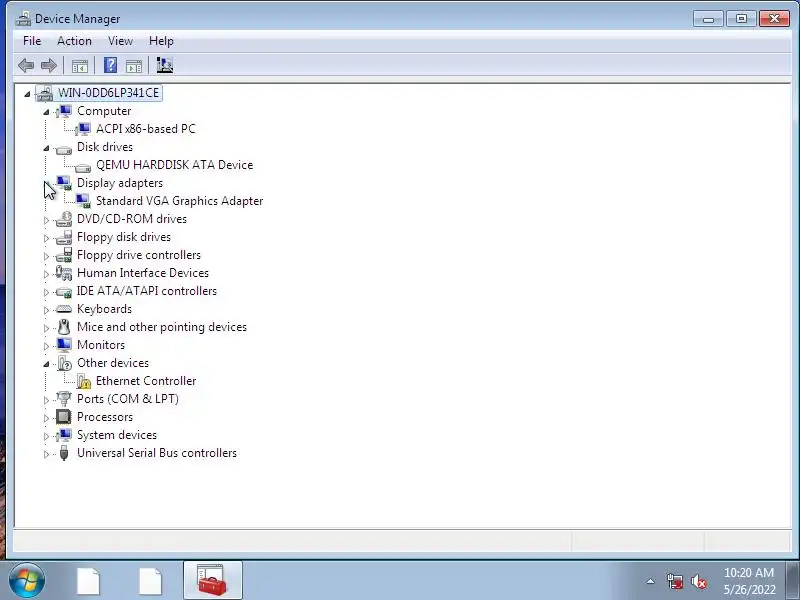Click the Ports (COM & LPT) icon
This screenshot has height=600, width=800.
(x=64, y=398)
